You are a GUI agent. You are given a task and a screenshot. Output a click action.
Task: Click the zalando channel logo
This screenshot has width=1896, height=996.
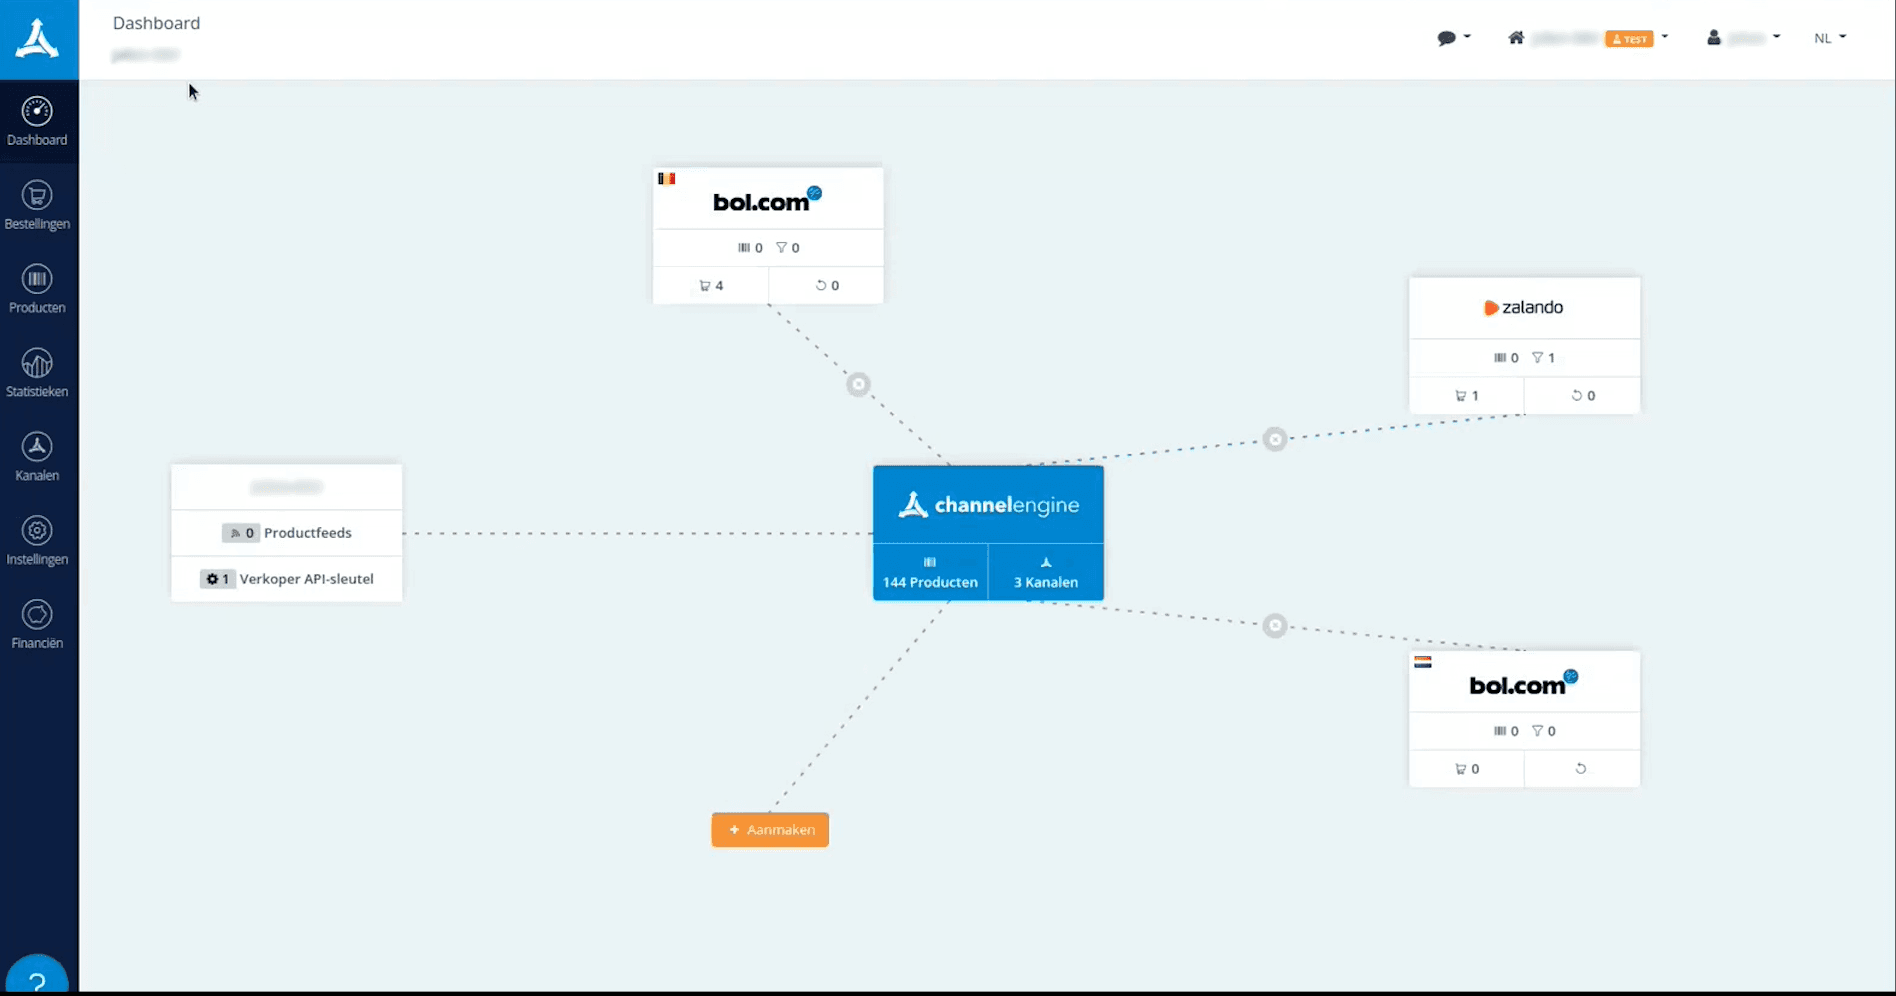1524,307
